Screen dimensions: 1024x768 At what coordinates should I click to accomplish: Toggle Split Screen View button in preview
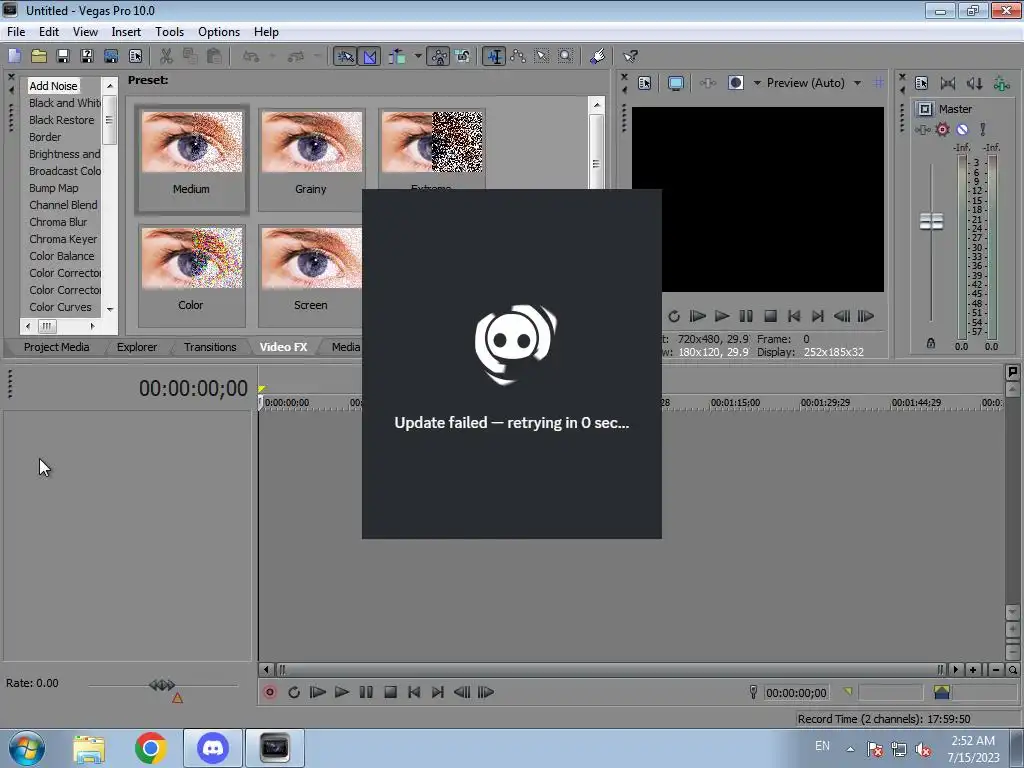[735, 83]
